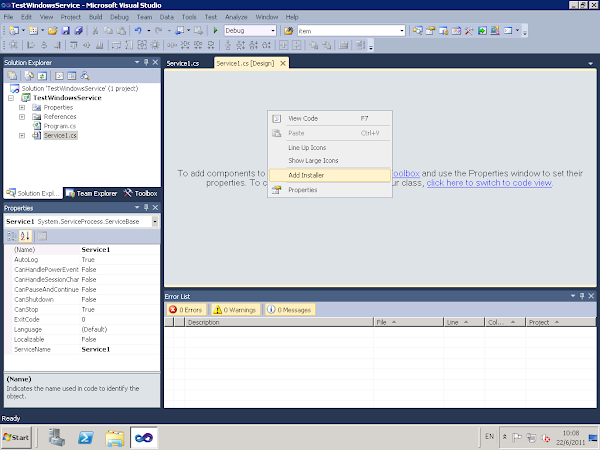
Task: Edit the ServiceName property value
Action: coord(119,349)
